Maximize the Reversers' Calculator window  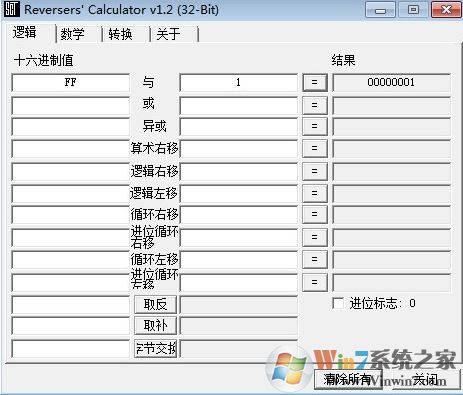[413, 10]
